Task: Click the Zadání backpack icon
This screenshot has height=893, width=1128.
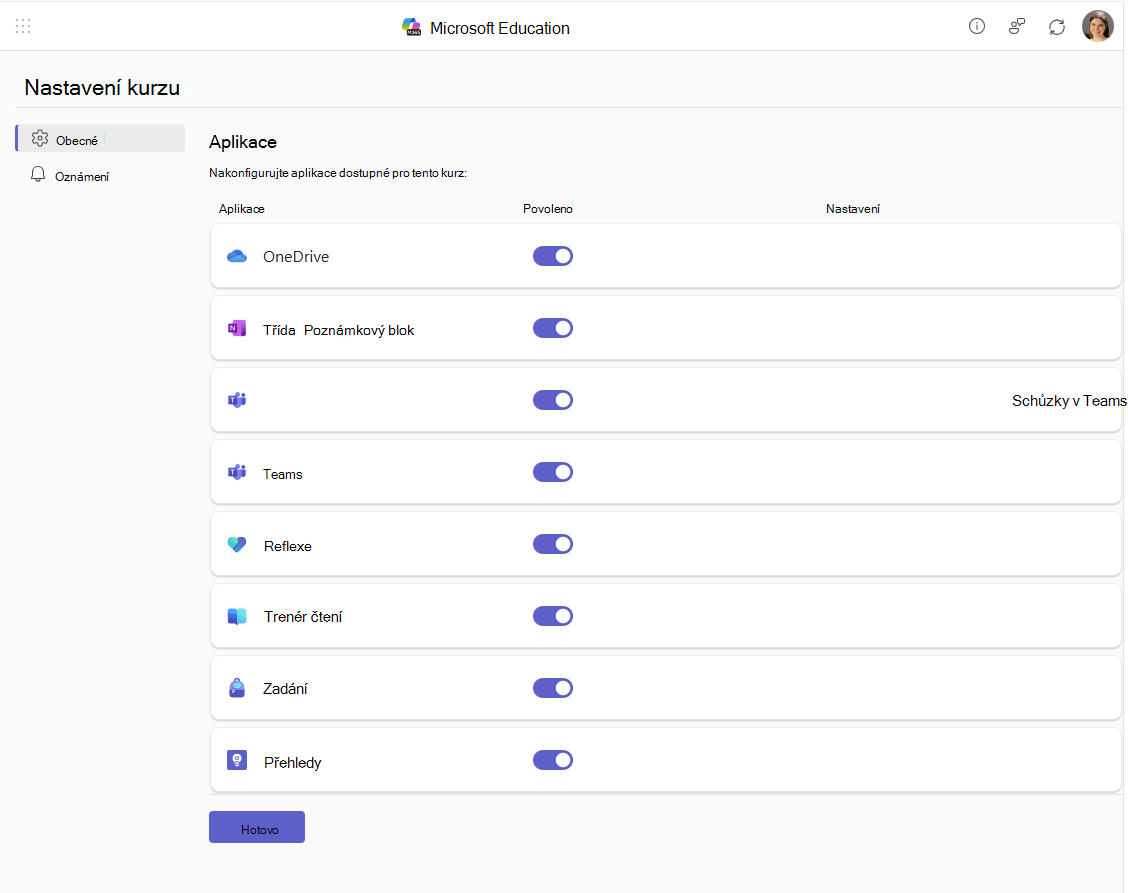Action: (237, 688)
